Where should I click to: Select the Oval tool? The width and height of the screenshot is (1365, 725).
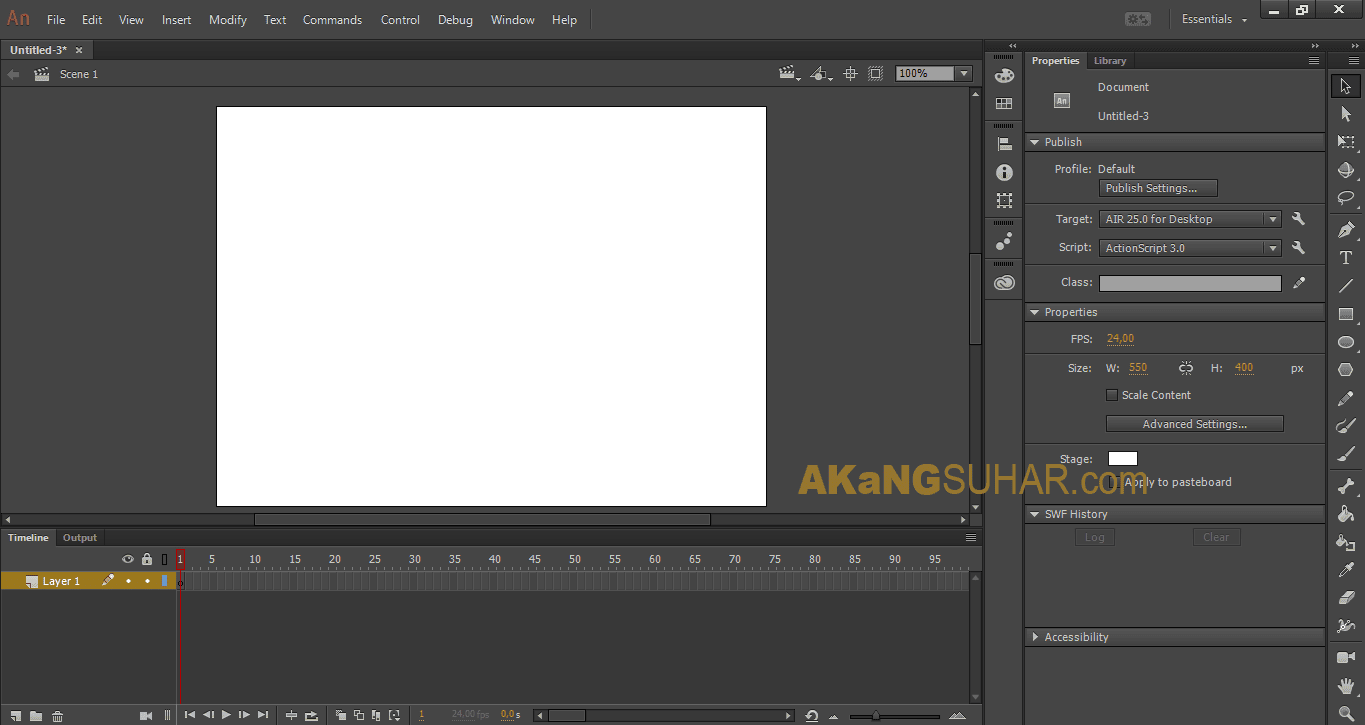(1346, 342)
